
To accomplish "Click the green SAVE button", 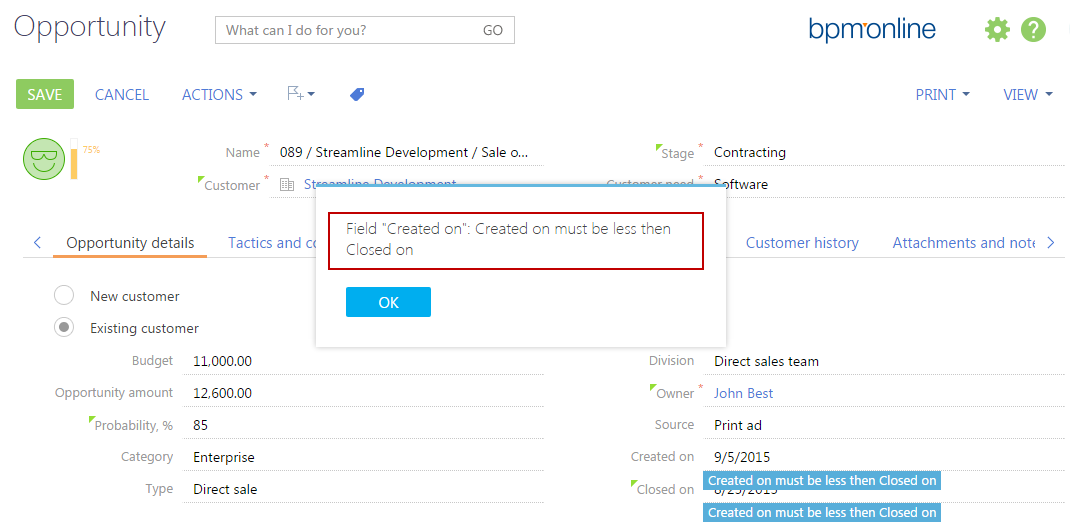I will pyautogui.click(x=45, y=94).
